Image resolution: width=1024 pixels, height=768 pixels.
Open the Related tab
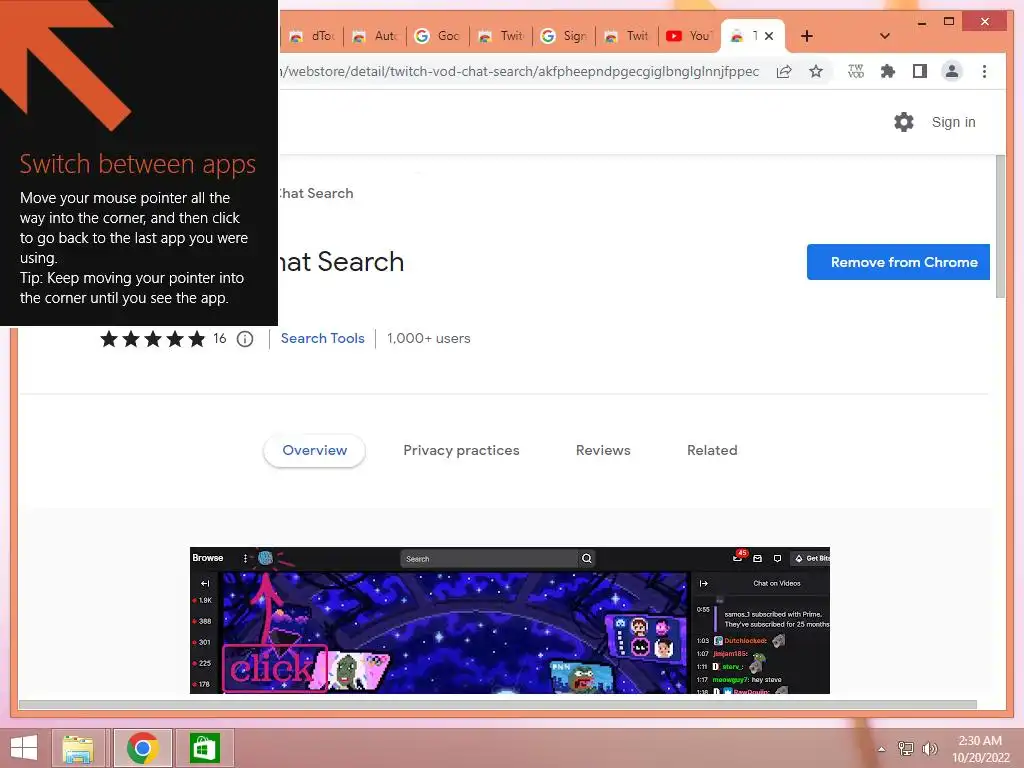(712, 450)
